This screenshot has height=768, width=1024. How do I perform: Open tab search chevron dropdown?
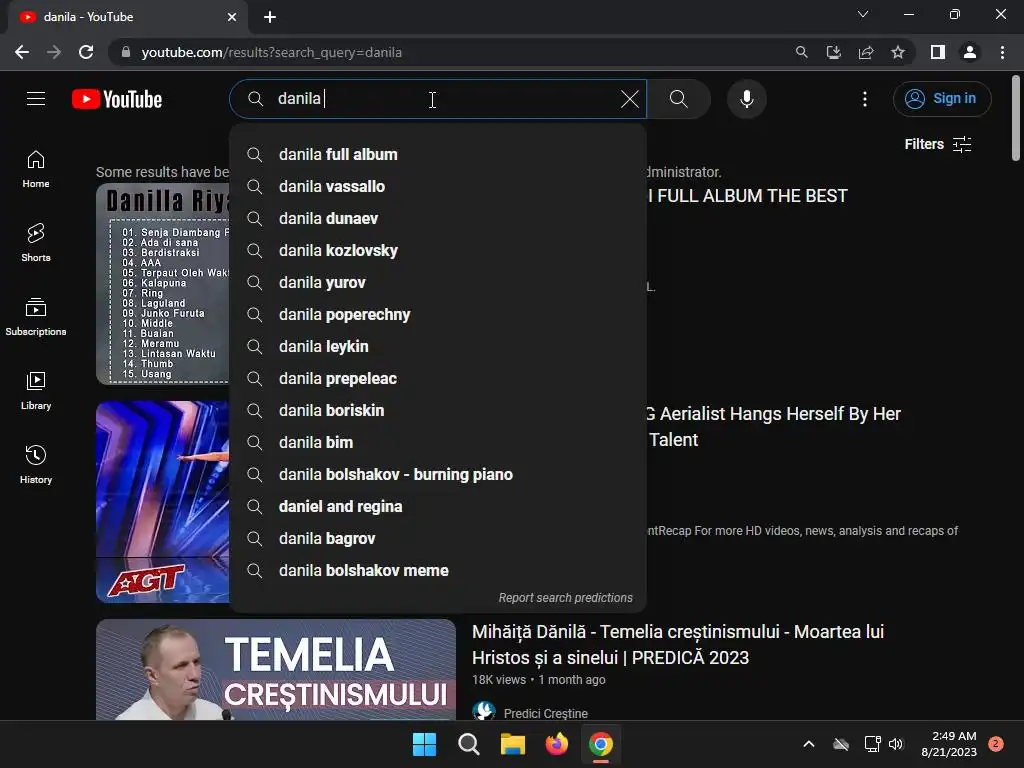pos(863,14)
